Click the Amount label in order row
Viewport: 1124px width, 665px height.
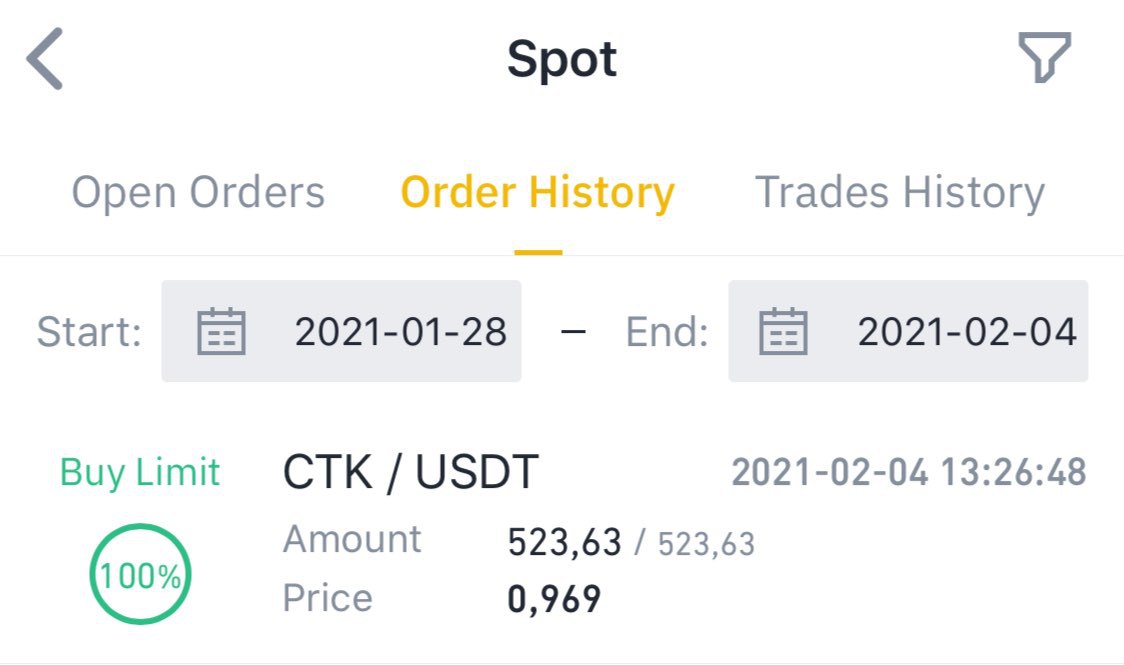click(x=352, y=540)
